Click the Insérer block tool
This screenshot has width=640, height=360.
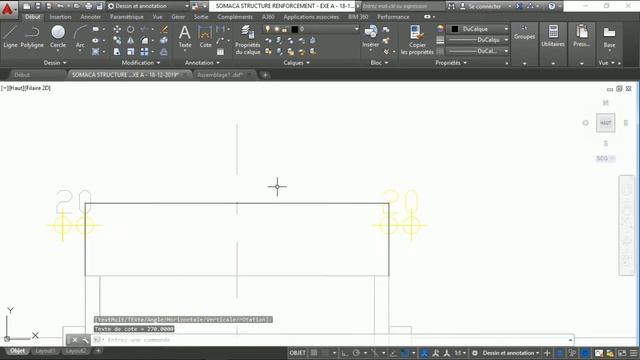click(371, 37)
